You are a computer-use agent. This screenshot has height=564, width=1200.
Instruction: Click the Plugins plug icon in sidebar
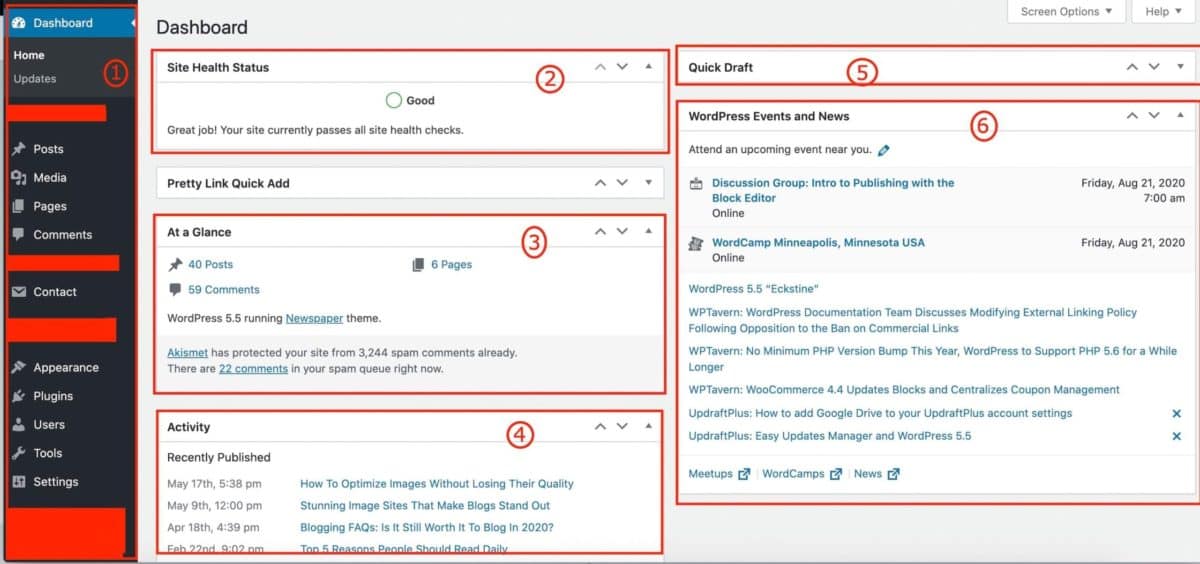click(19, 396)
